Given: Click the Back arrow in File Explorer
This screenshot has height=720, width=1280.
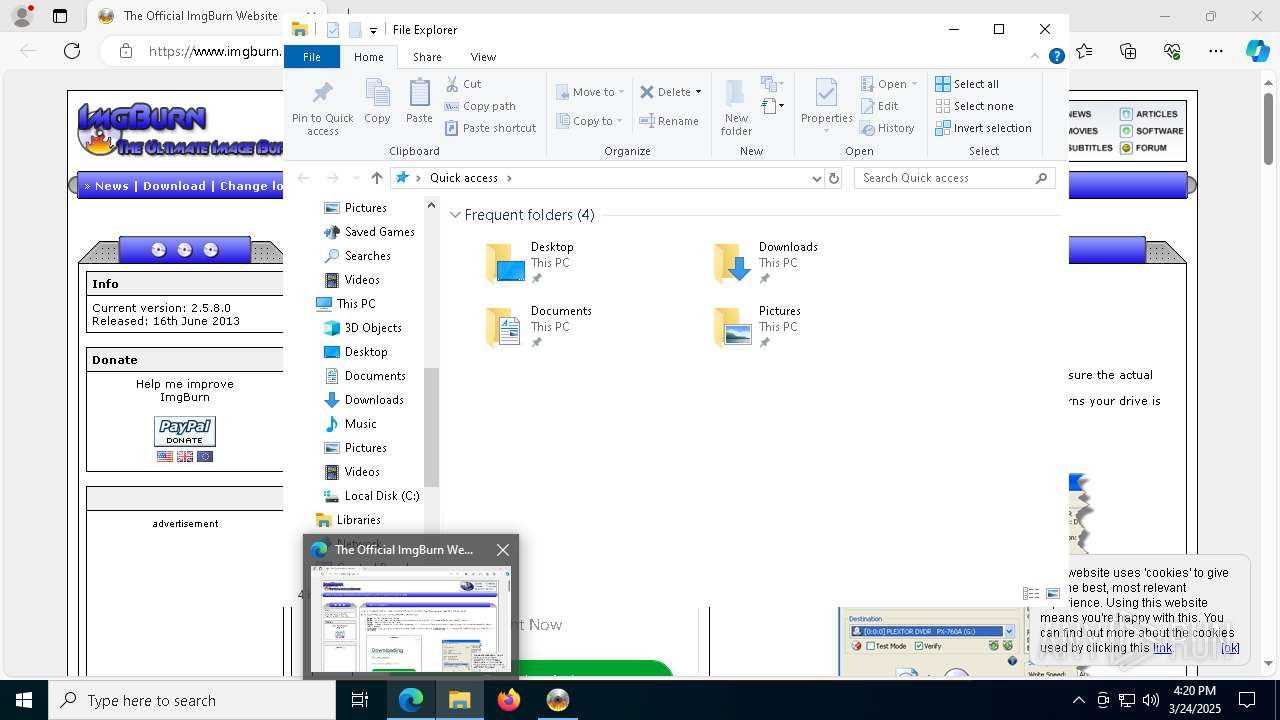Looking at the screenshot, I should pos(304,178).
